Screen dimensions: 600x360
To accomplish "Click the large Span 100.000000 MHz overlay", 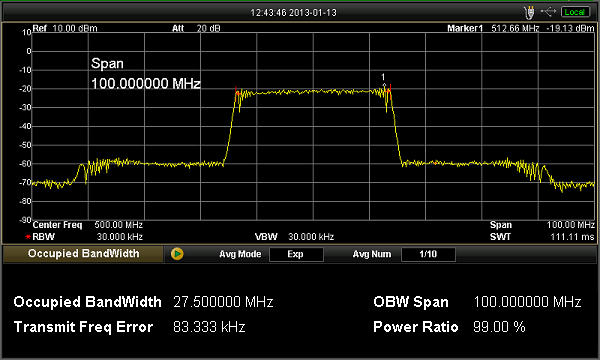I will click(146, 73).
